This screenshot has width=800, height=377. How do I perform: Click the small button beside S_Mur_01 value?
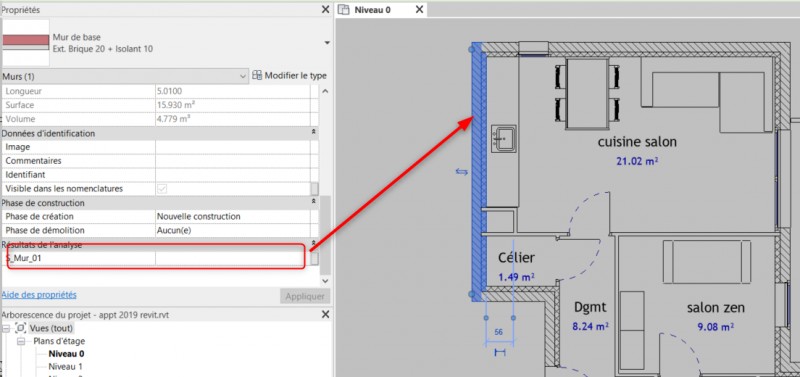[315, 259]
